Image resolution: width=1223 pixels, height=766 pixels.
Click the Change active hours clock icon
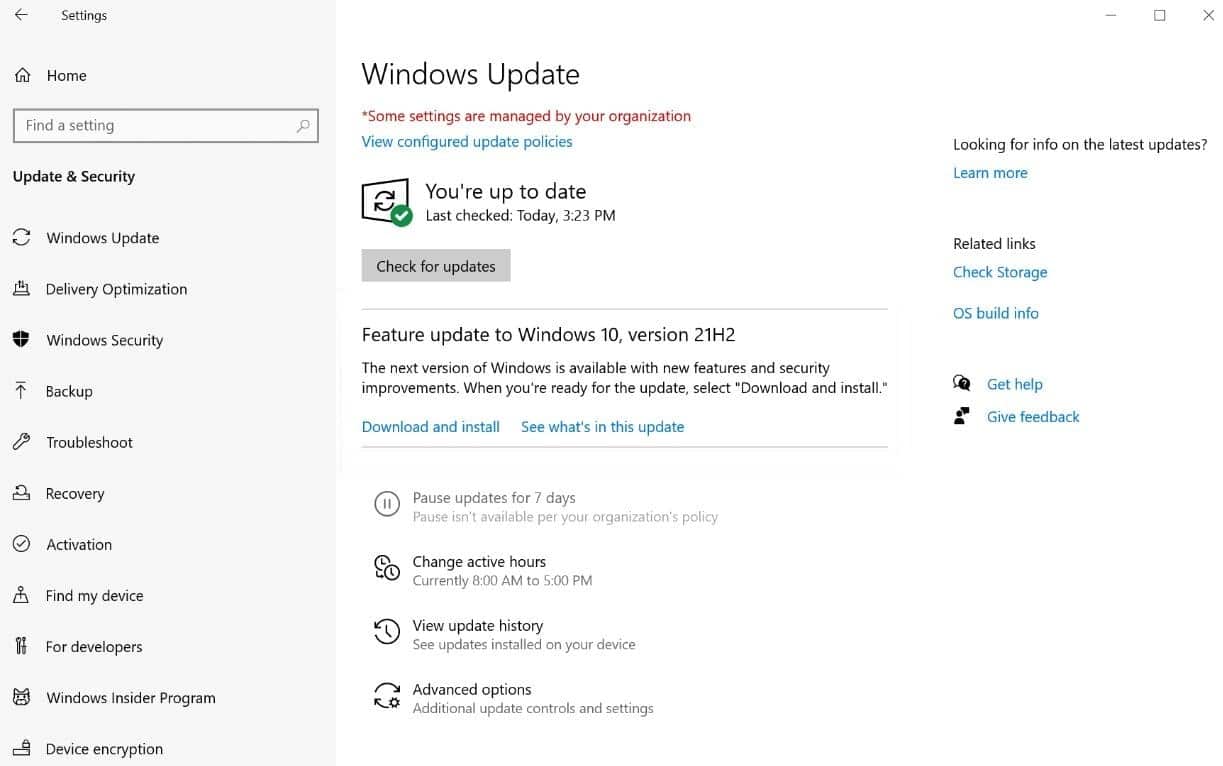pyautogui.click(x=387, y=568)
